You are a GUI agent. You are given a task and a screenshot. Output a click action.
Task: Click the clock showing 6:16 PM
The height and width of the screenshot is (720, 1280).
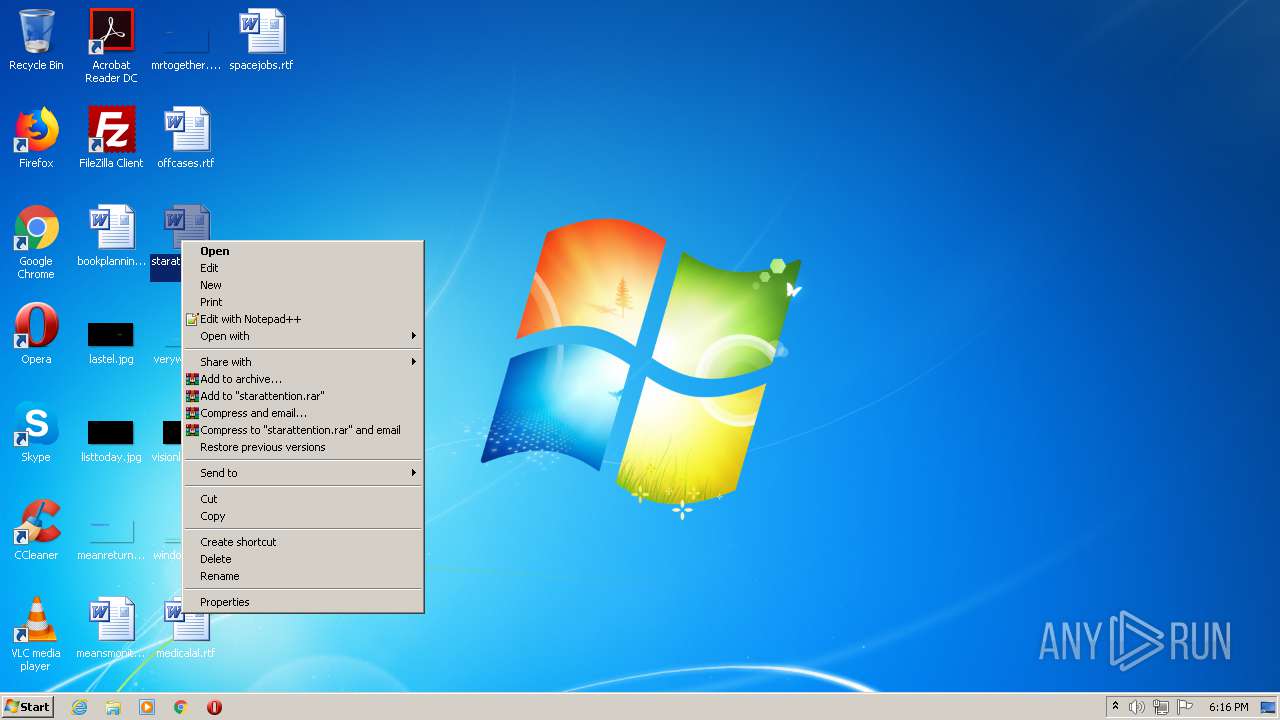tap(1228, 707)
